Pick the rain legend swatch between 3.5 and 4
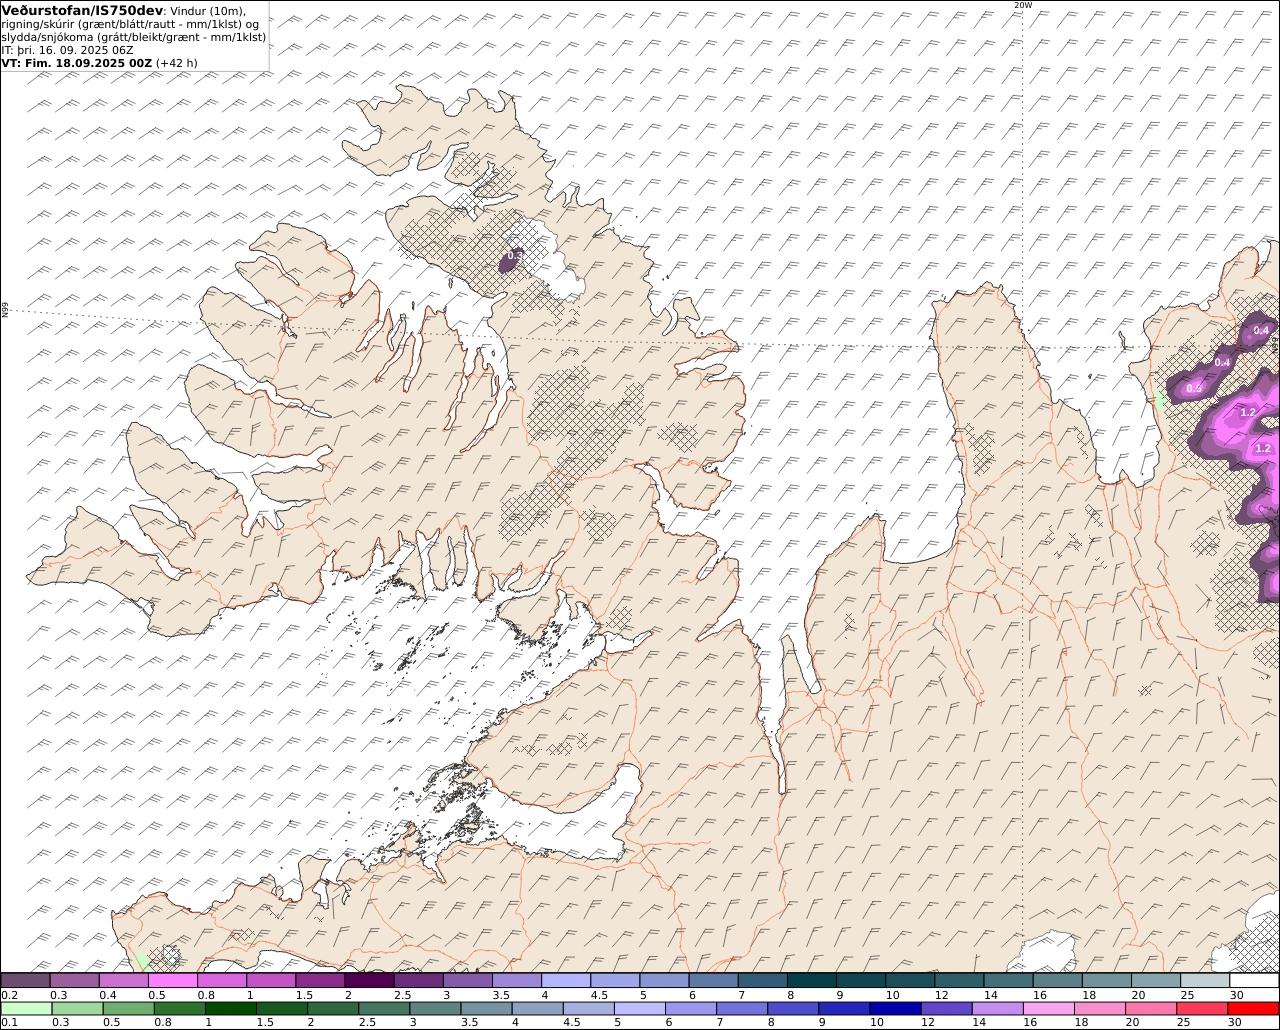1280x1030 pixels. [486, 1008]
